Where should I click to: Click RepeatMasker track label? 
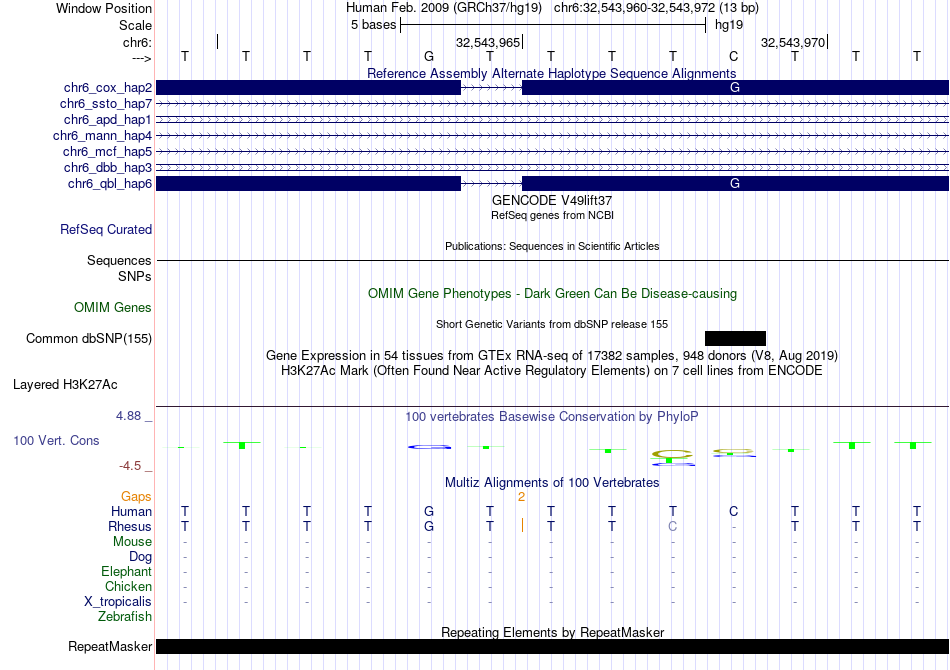(110, 647)
